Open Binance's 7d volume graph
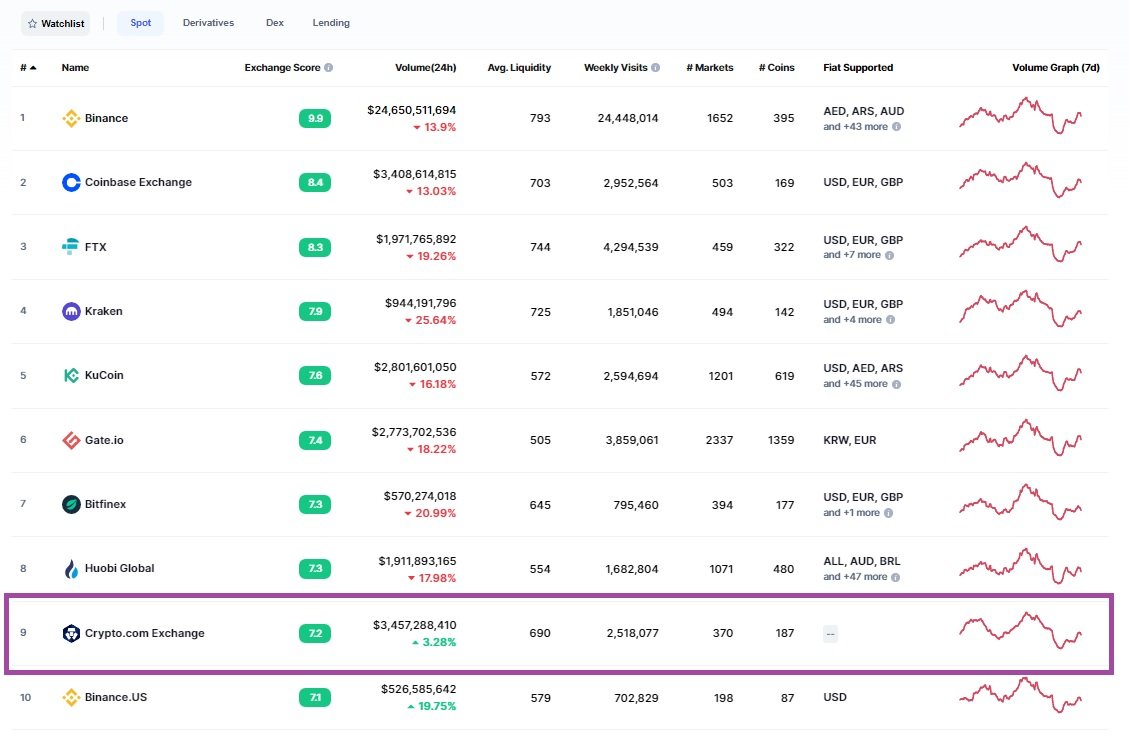Viewport: 1129px width, 739px height. coord(1020,116)
